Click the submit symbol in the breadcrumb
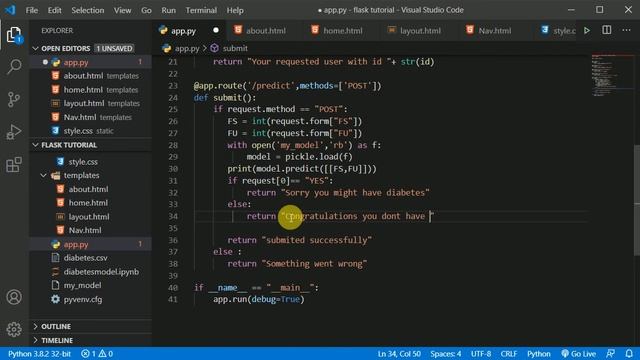This screenshot has width=640, height=360. (x=235, y=48)
